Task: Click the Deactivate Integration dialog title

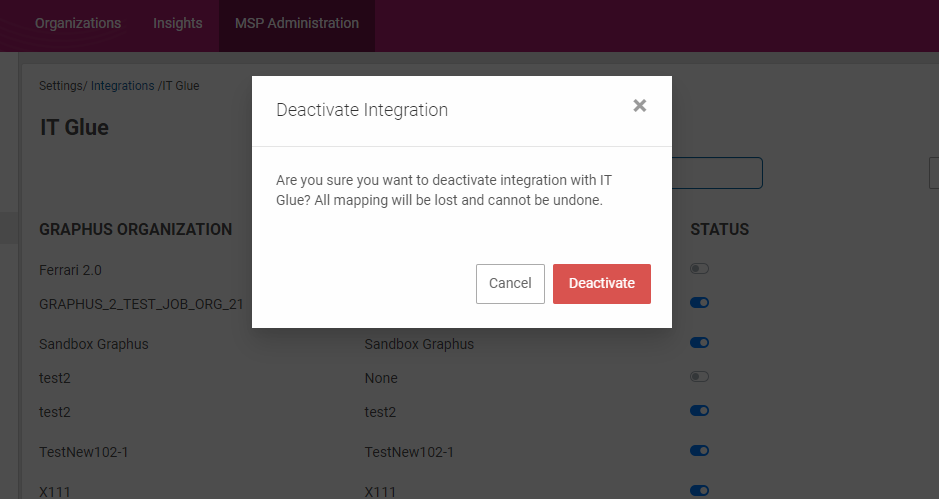Action: tap(362, 110)
